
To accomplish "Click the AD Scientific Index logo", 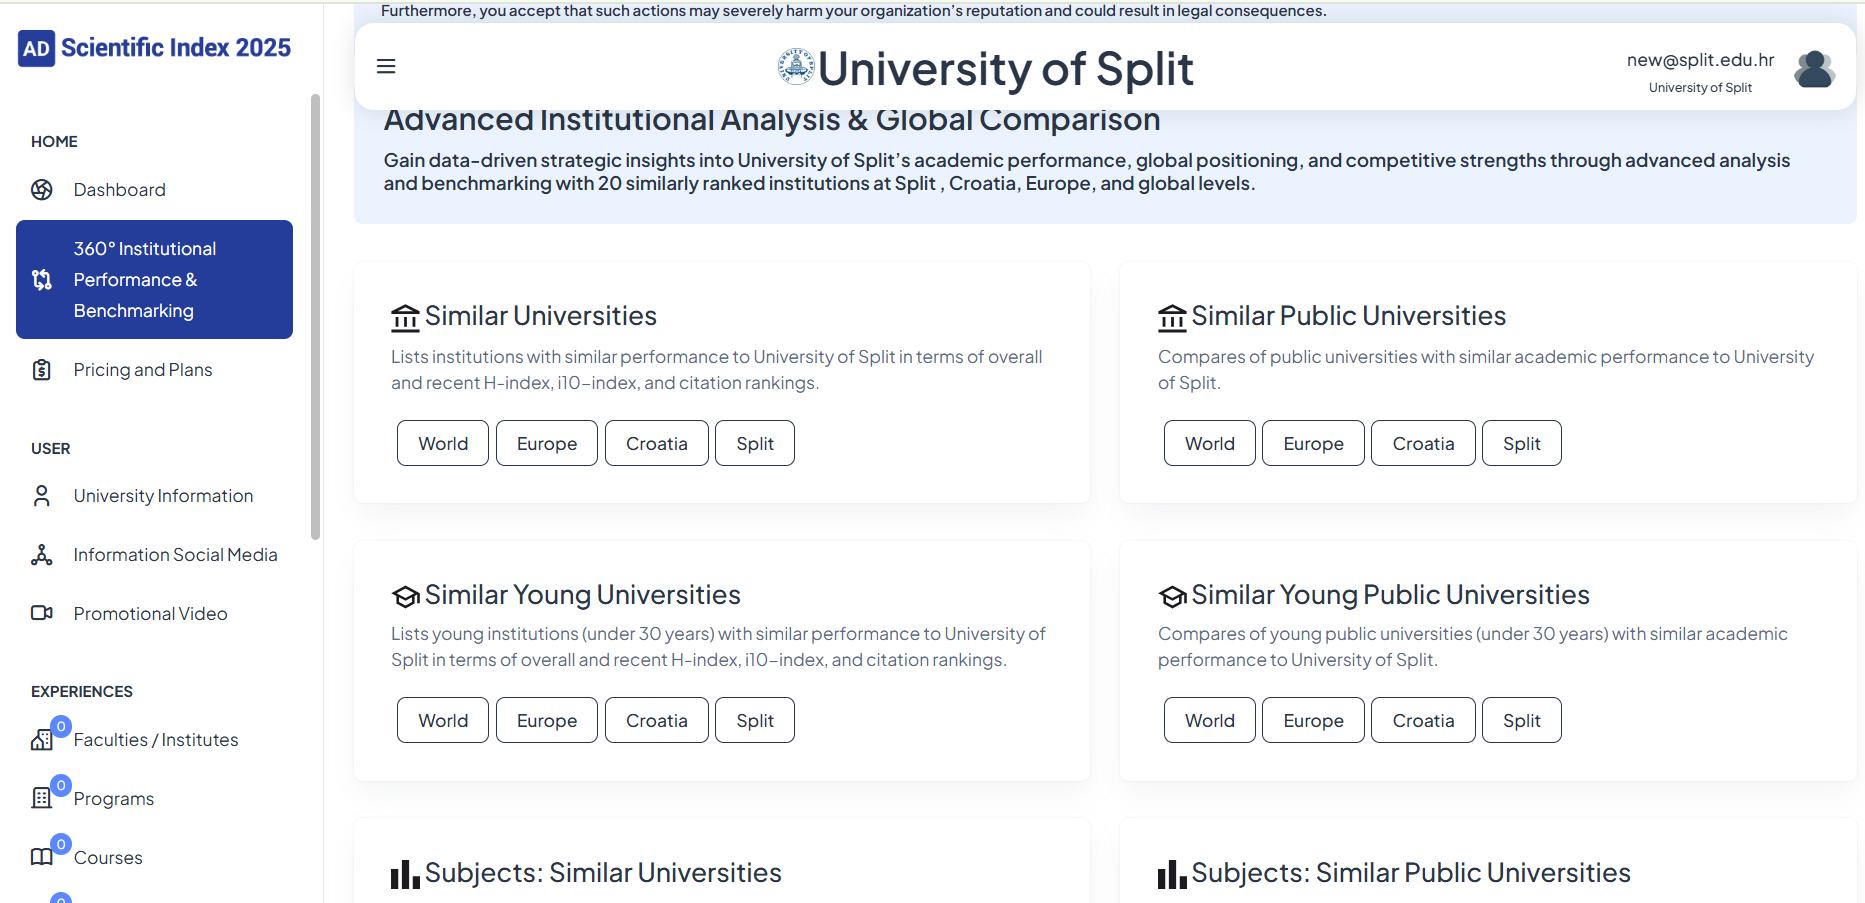I will 155,48.
